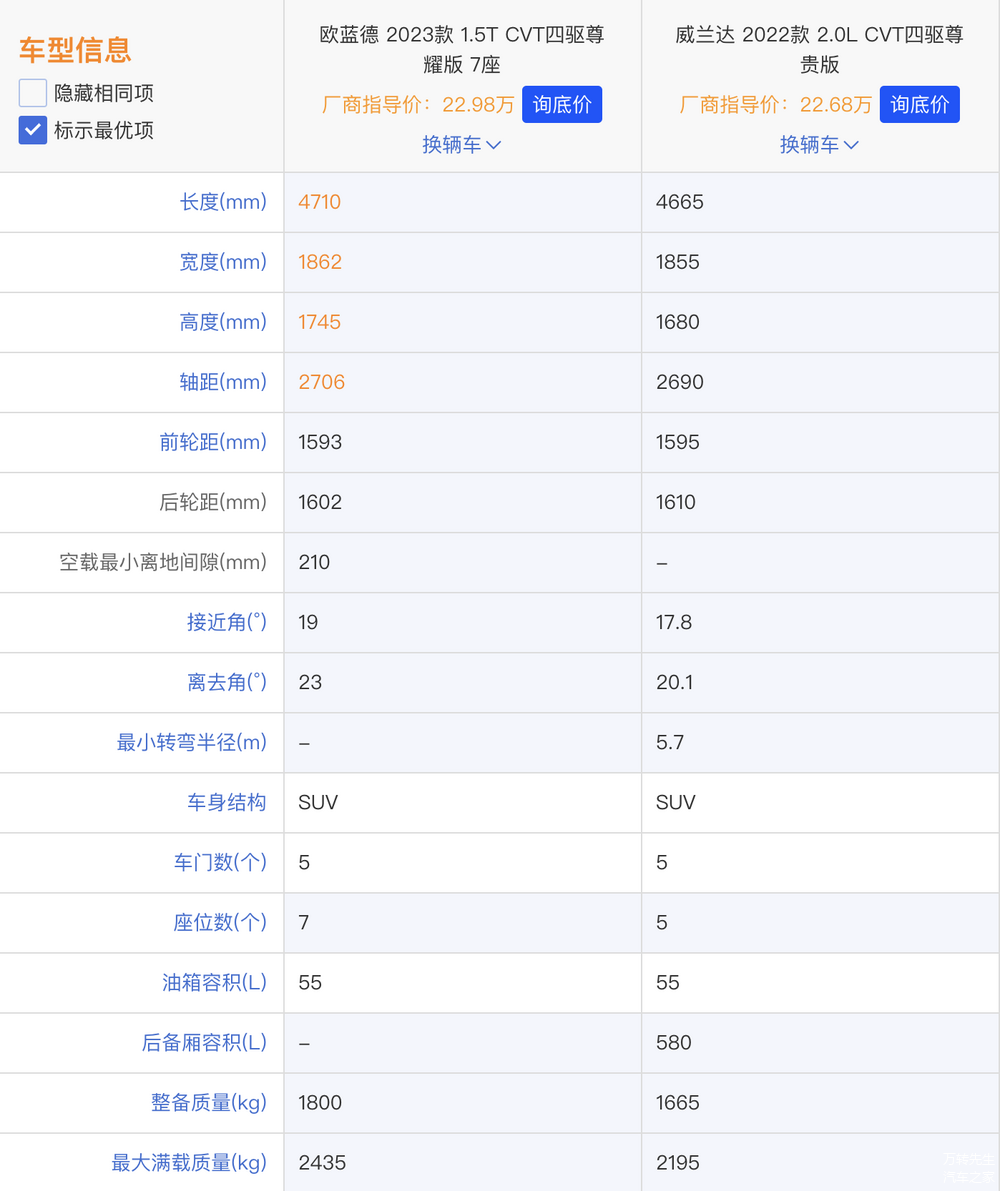This screenshot has height=1191, width=1000.
Task: Select the highlighted height value 1745
Action: point(320,322)
